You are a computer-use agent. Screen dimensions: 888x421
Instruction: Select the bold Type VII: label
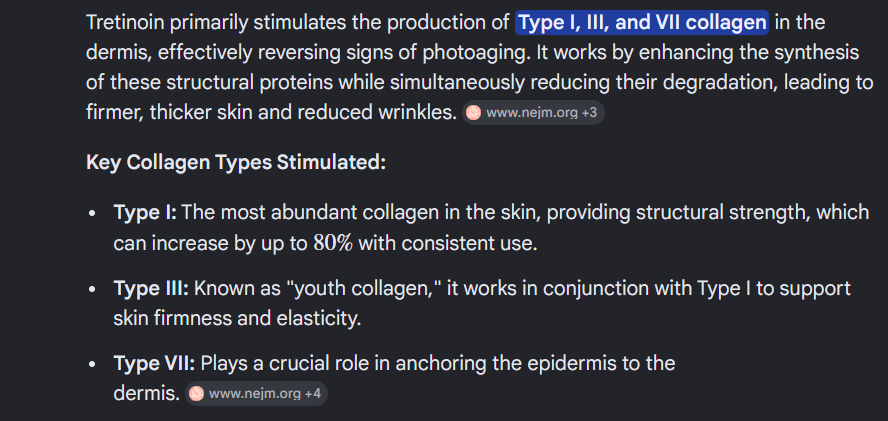(154, 363)
